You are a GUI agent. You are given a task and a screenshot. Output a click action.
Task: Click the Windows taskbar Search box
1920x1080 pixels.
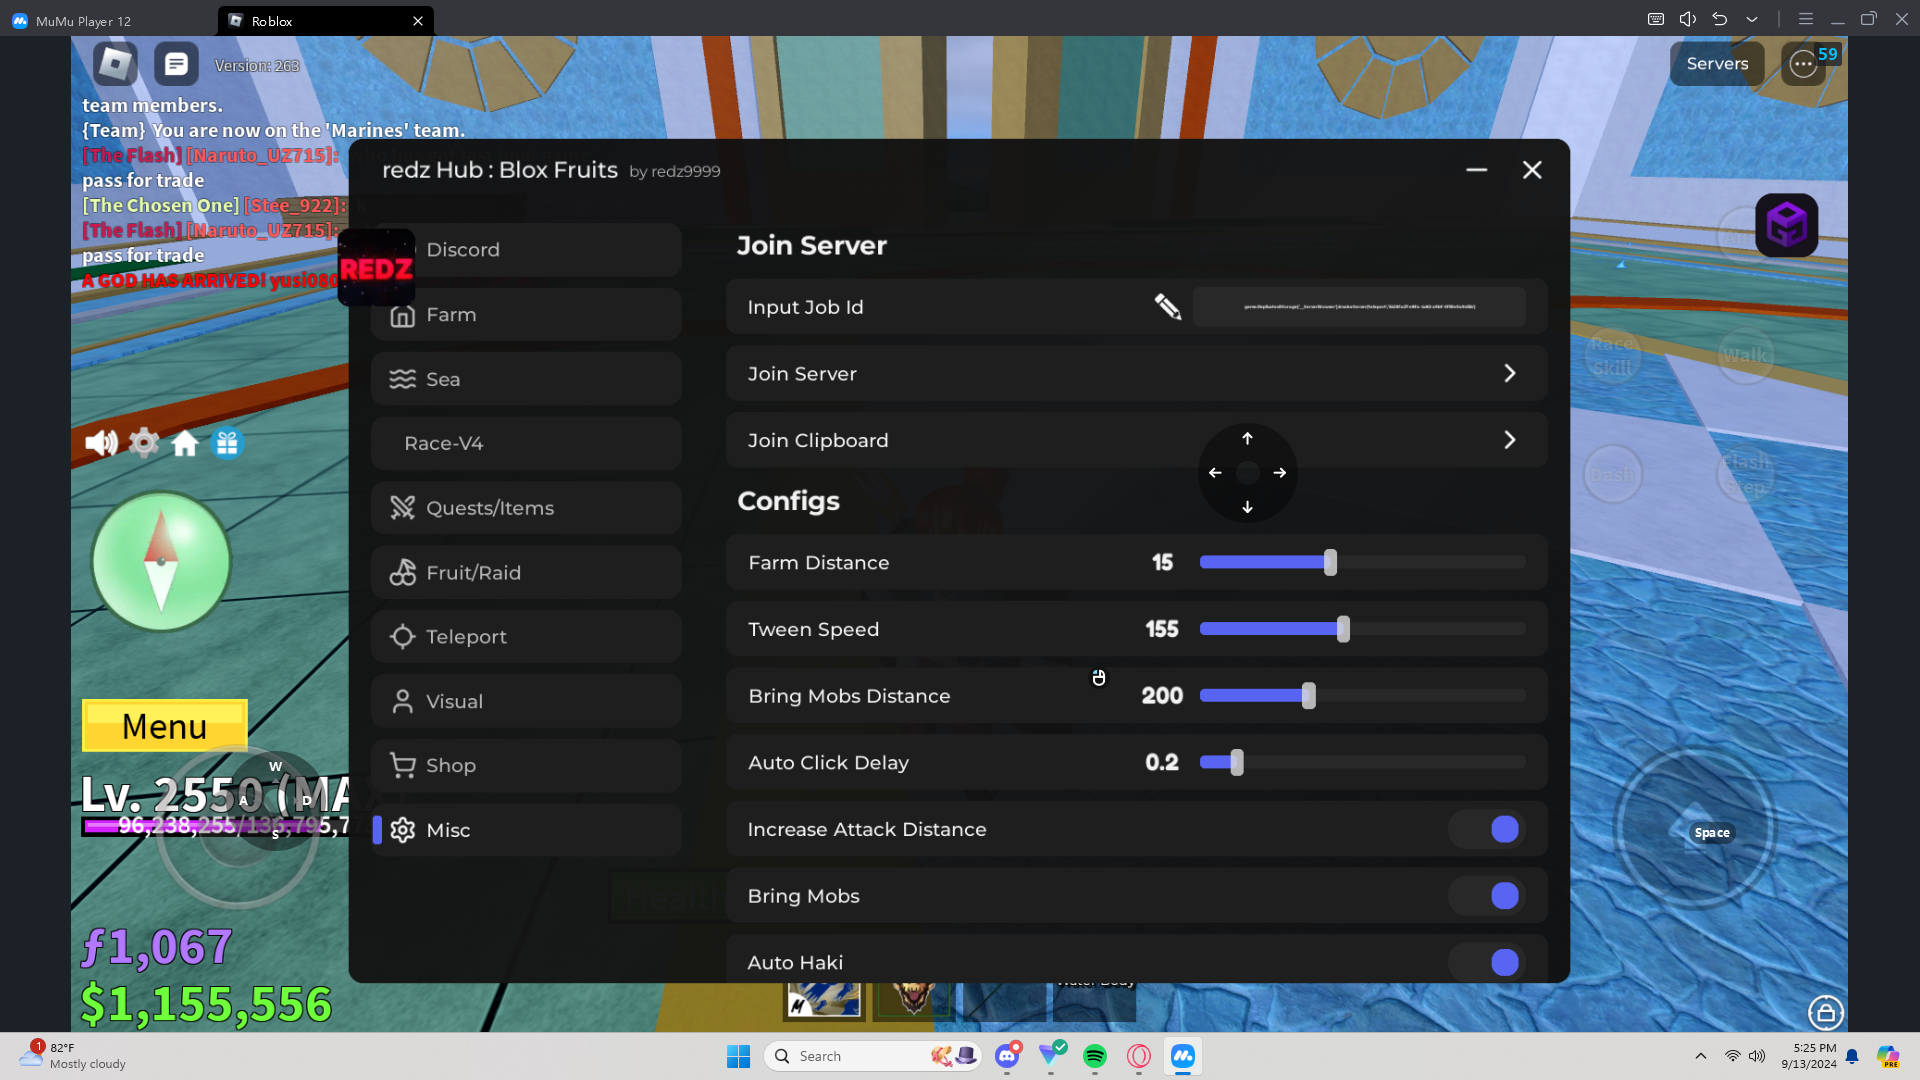pyautogui.click(x=873, y=1056)
